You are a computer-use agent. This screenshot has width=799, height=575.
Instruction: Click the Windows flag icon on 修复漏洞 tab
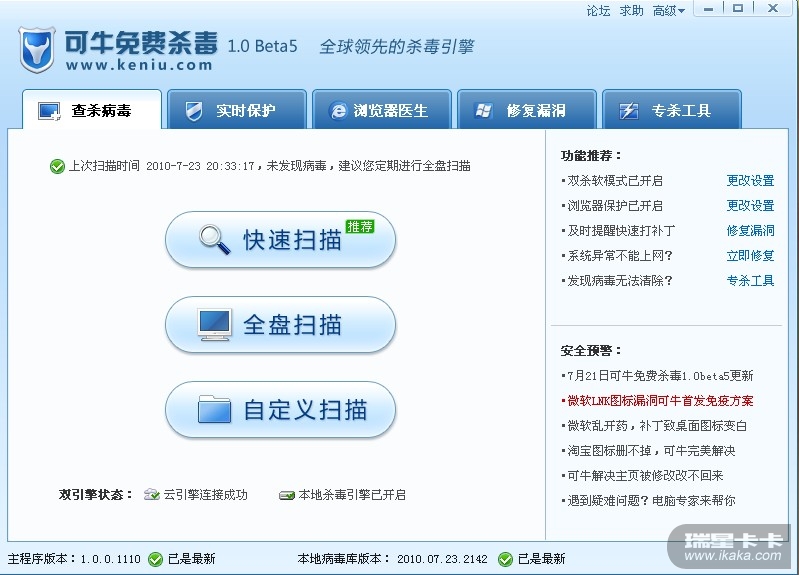tap(483, 111)
